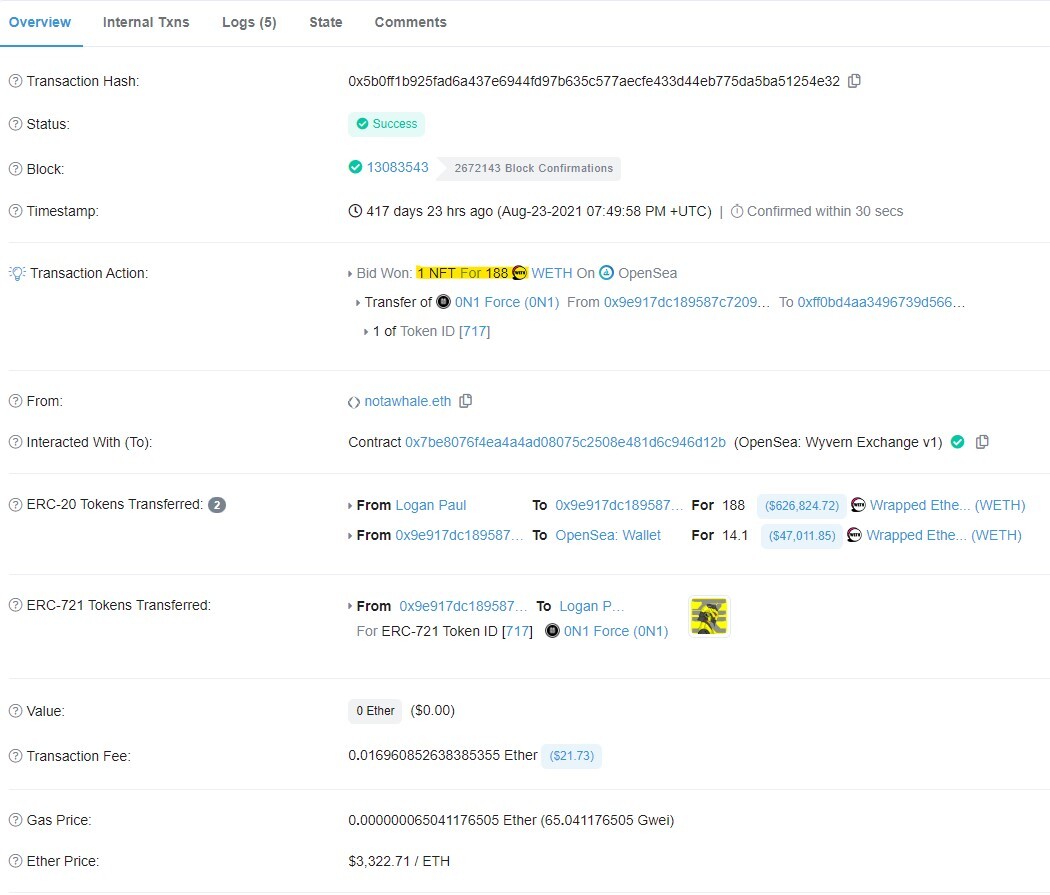
Task: Open 0N1 Force (0N1) in ERC-721 row
Action: click(616, 631)
